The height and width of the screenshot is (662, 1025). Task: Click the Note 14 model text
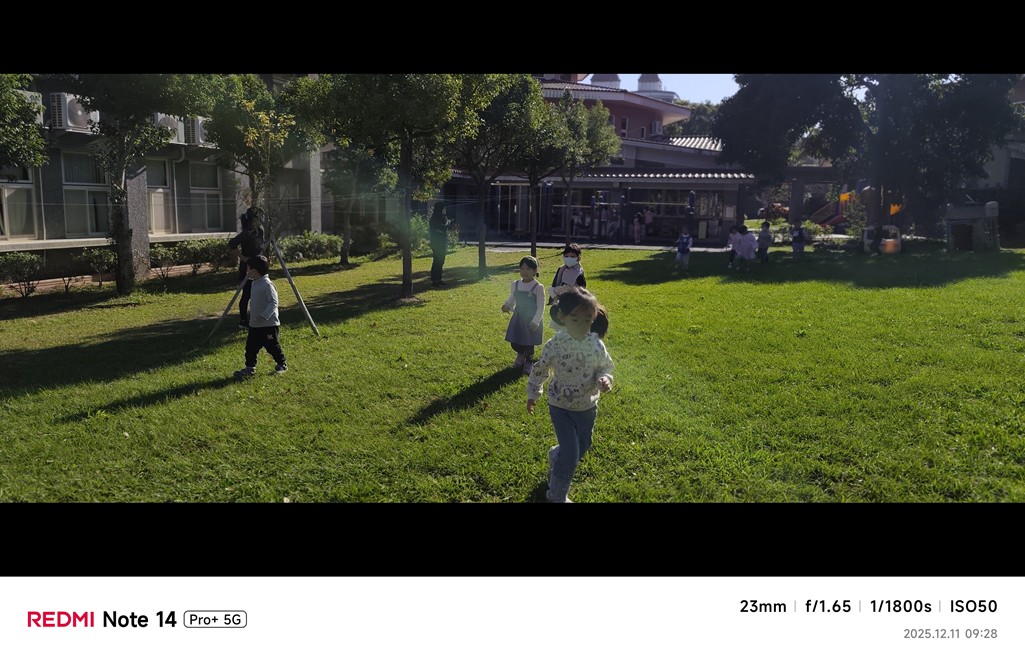(139, 619)
